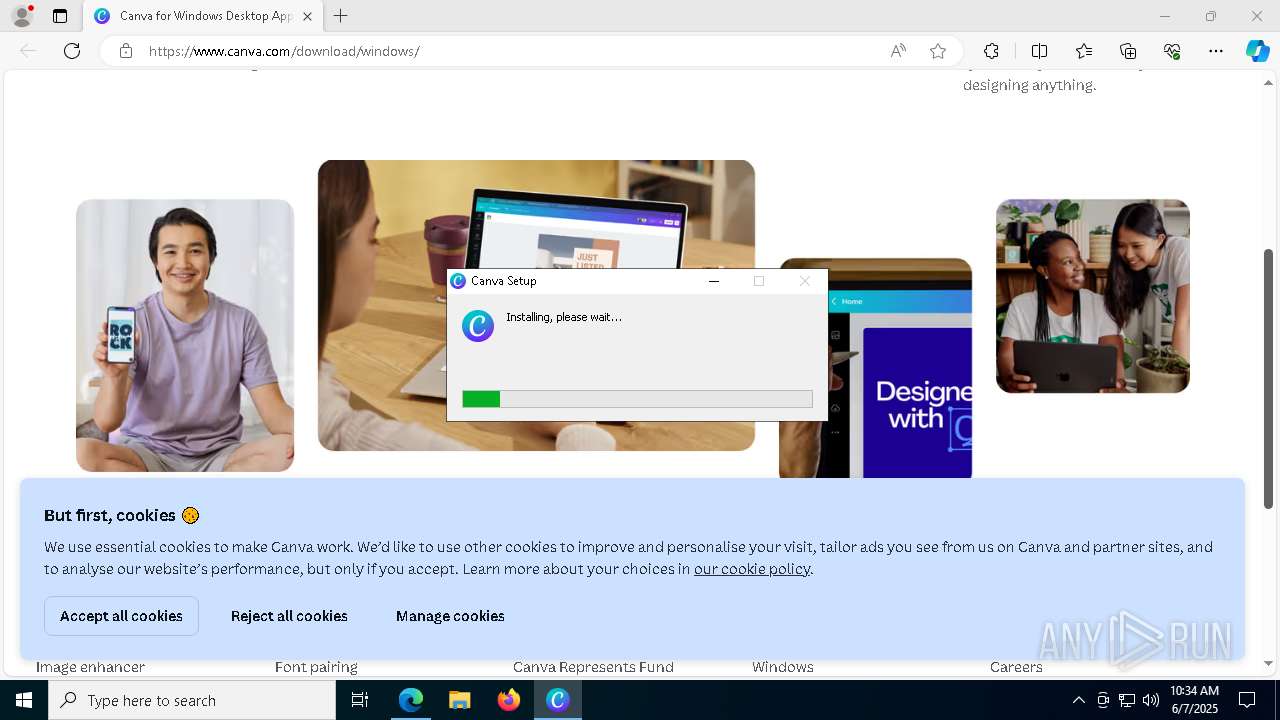Open File Explorer from the taskbar
Viewport: 1280px width, 720px height.
pos(460,700)
